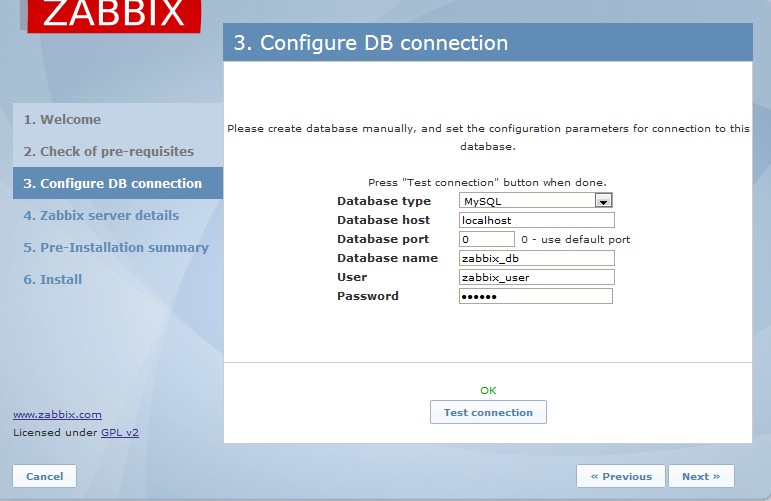
Task: Click the Password input field
Action: coord(535,296)
